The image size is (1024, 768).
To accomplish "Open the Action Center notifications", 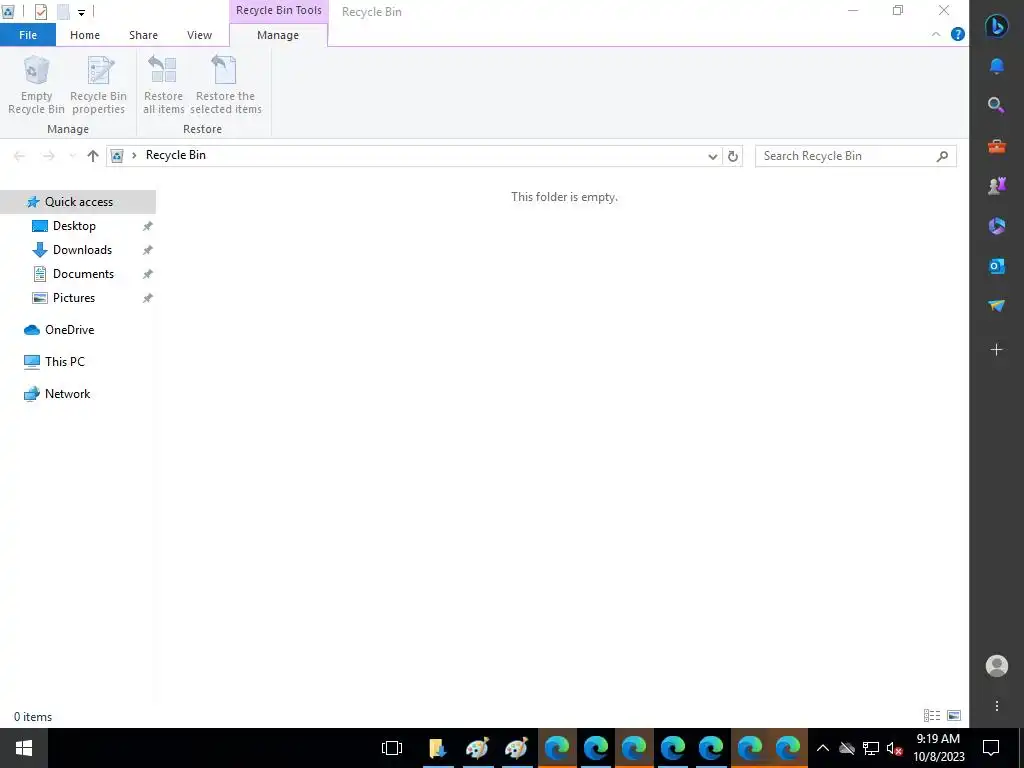I will (991, 748).
